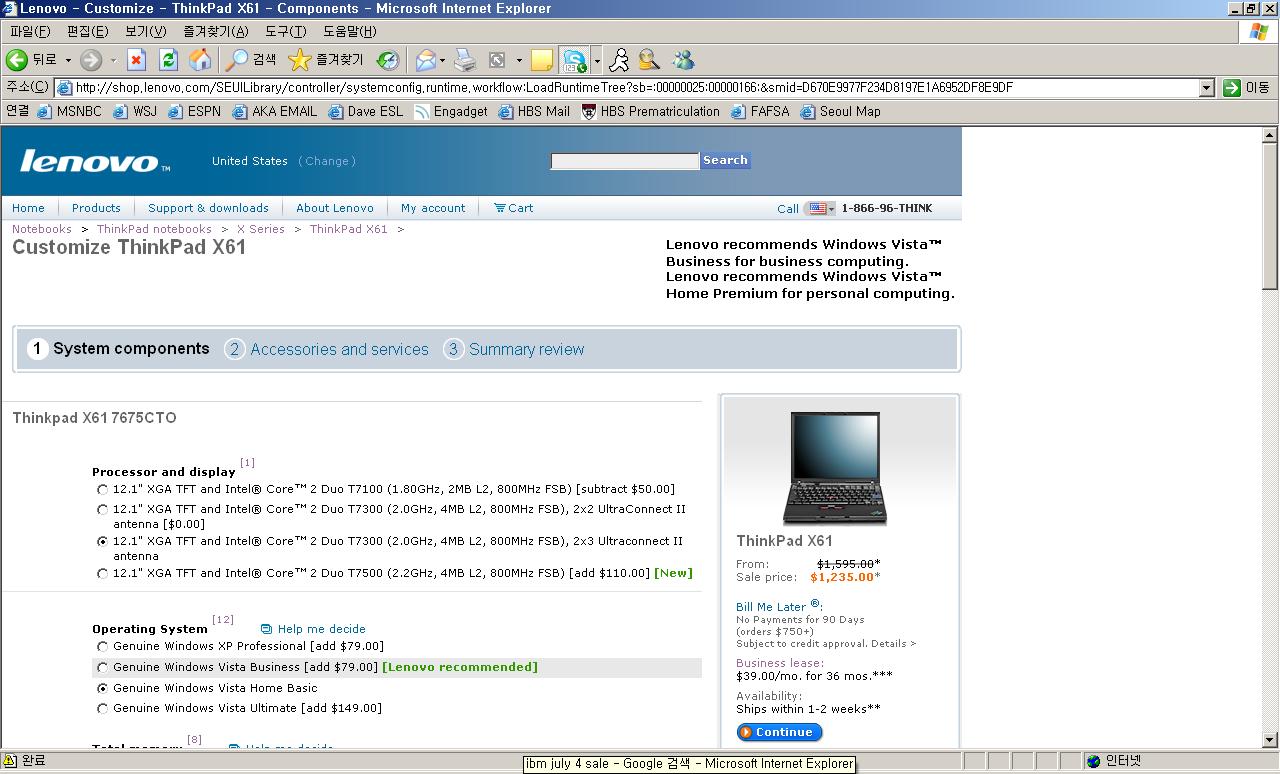Viewport: 1280px width, 774px height.
Task: Click the Lenovo logo
Action: coord(95,161)
